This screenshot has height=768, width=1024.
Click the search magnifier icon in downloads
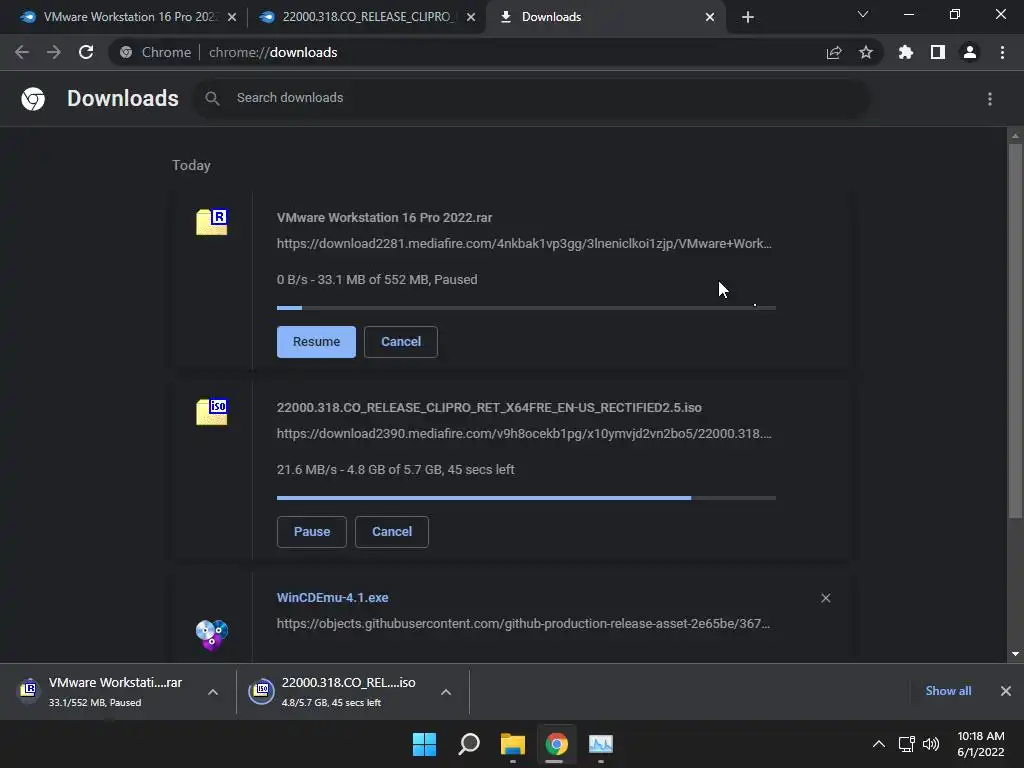tap(212, 98)
